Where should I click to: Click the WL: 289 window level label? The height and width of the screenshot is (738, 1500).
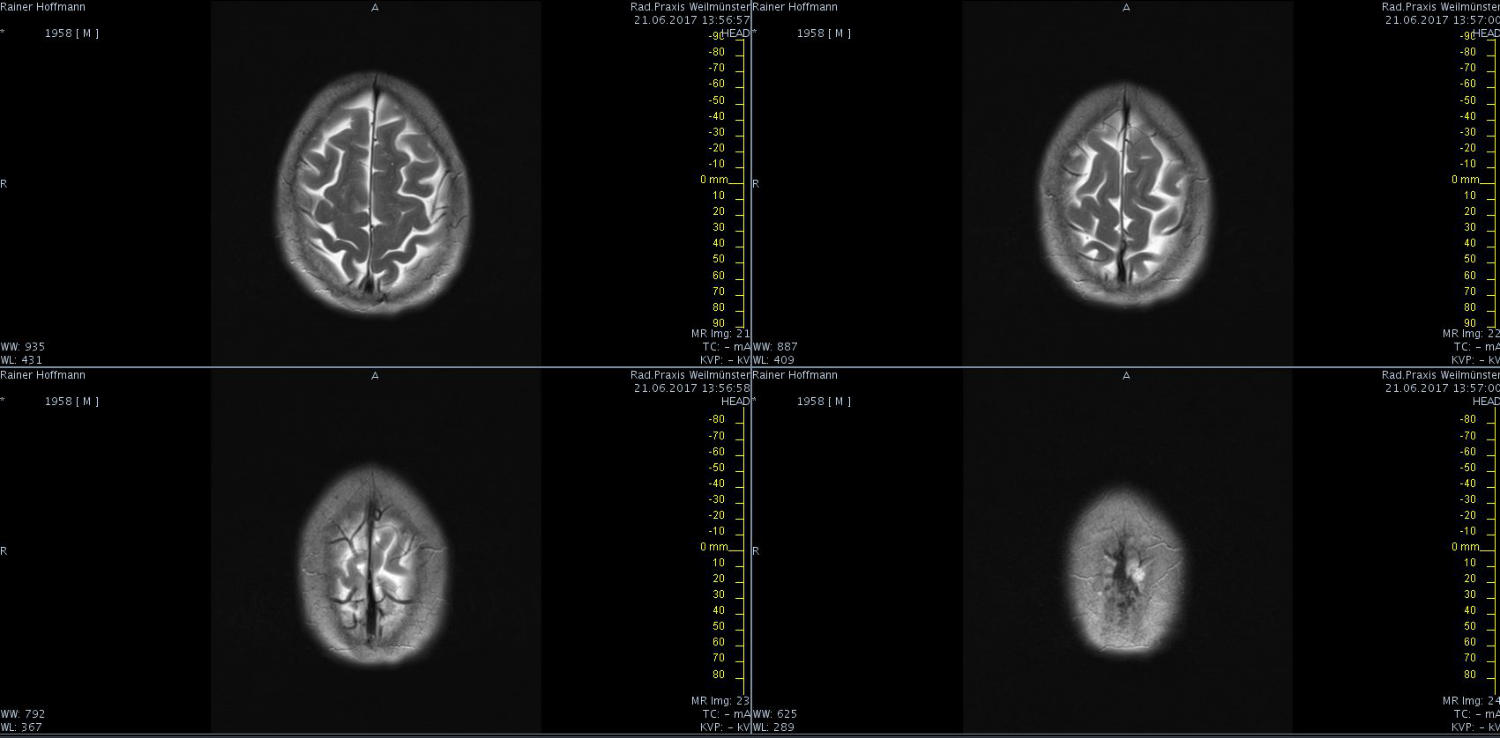(x=773, y=727)
